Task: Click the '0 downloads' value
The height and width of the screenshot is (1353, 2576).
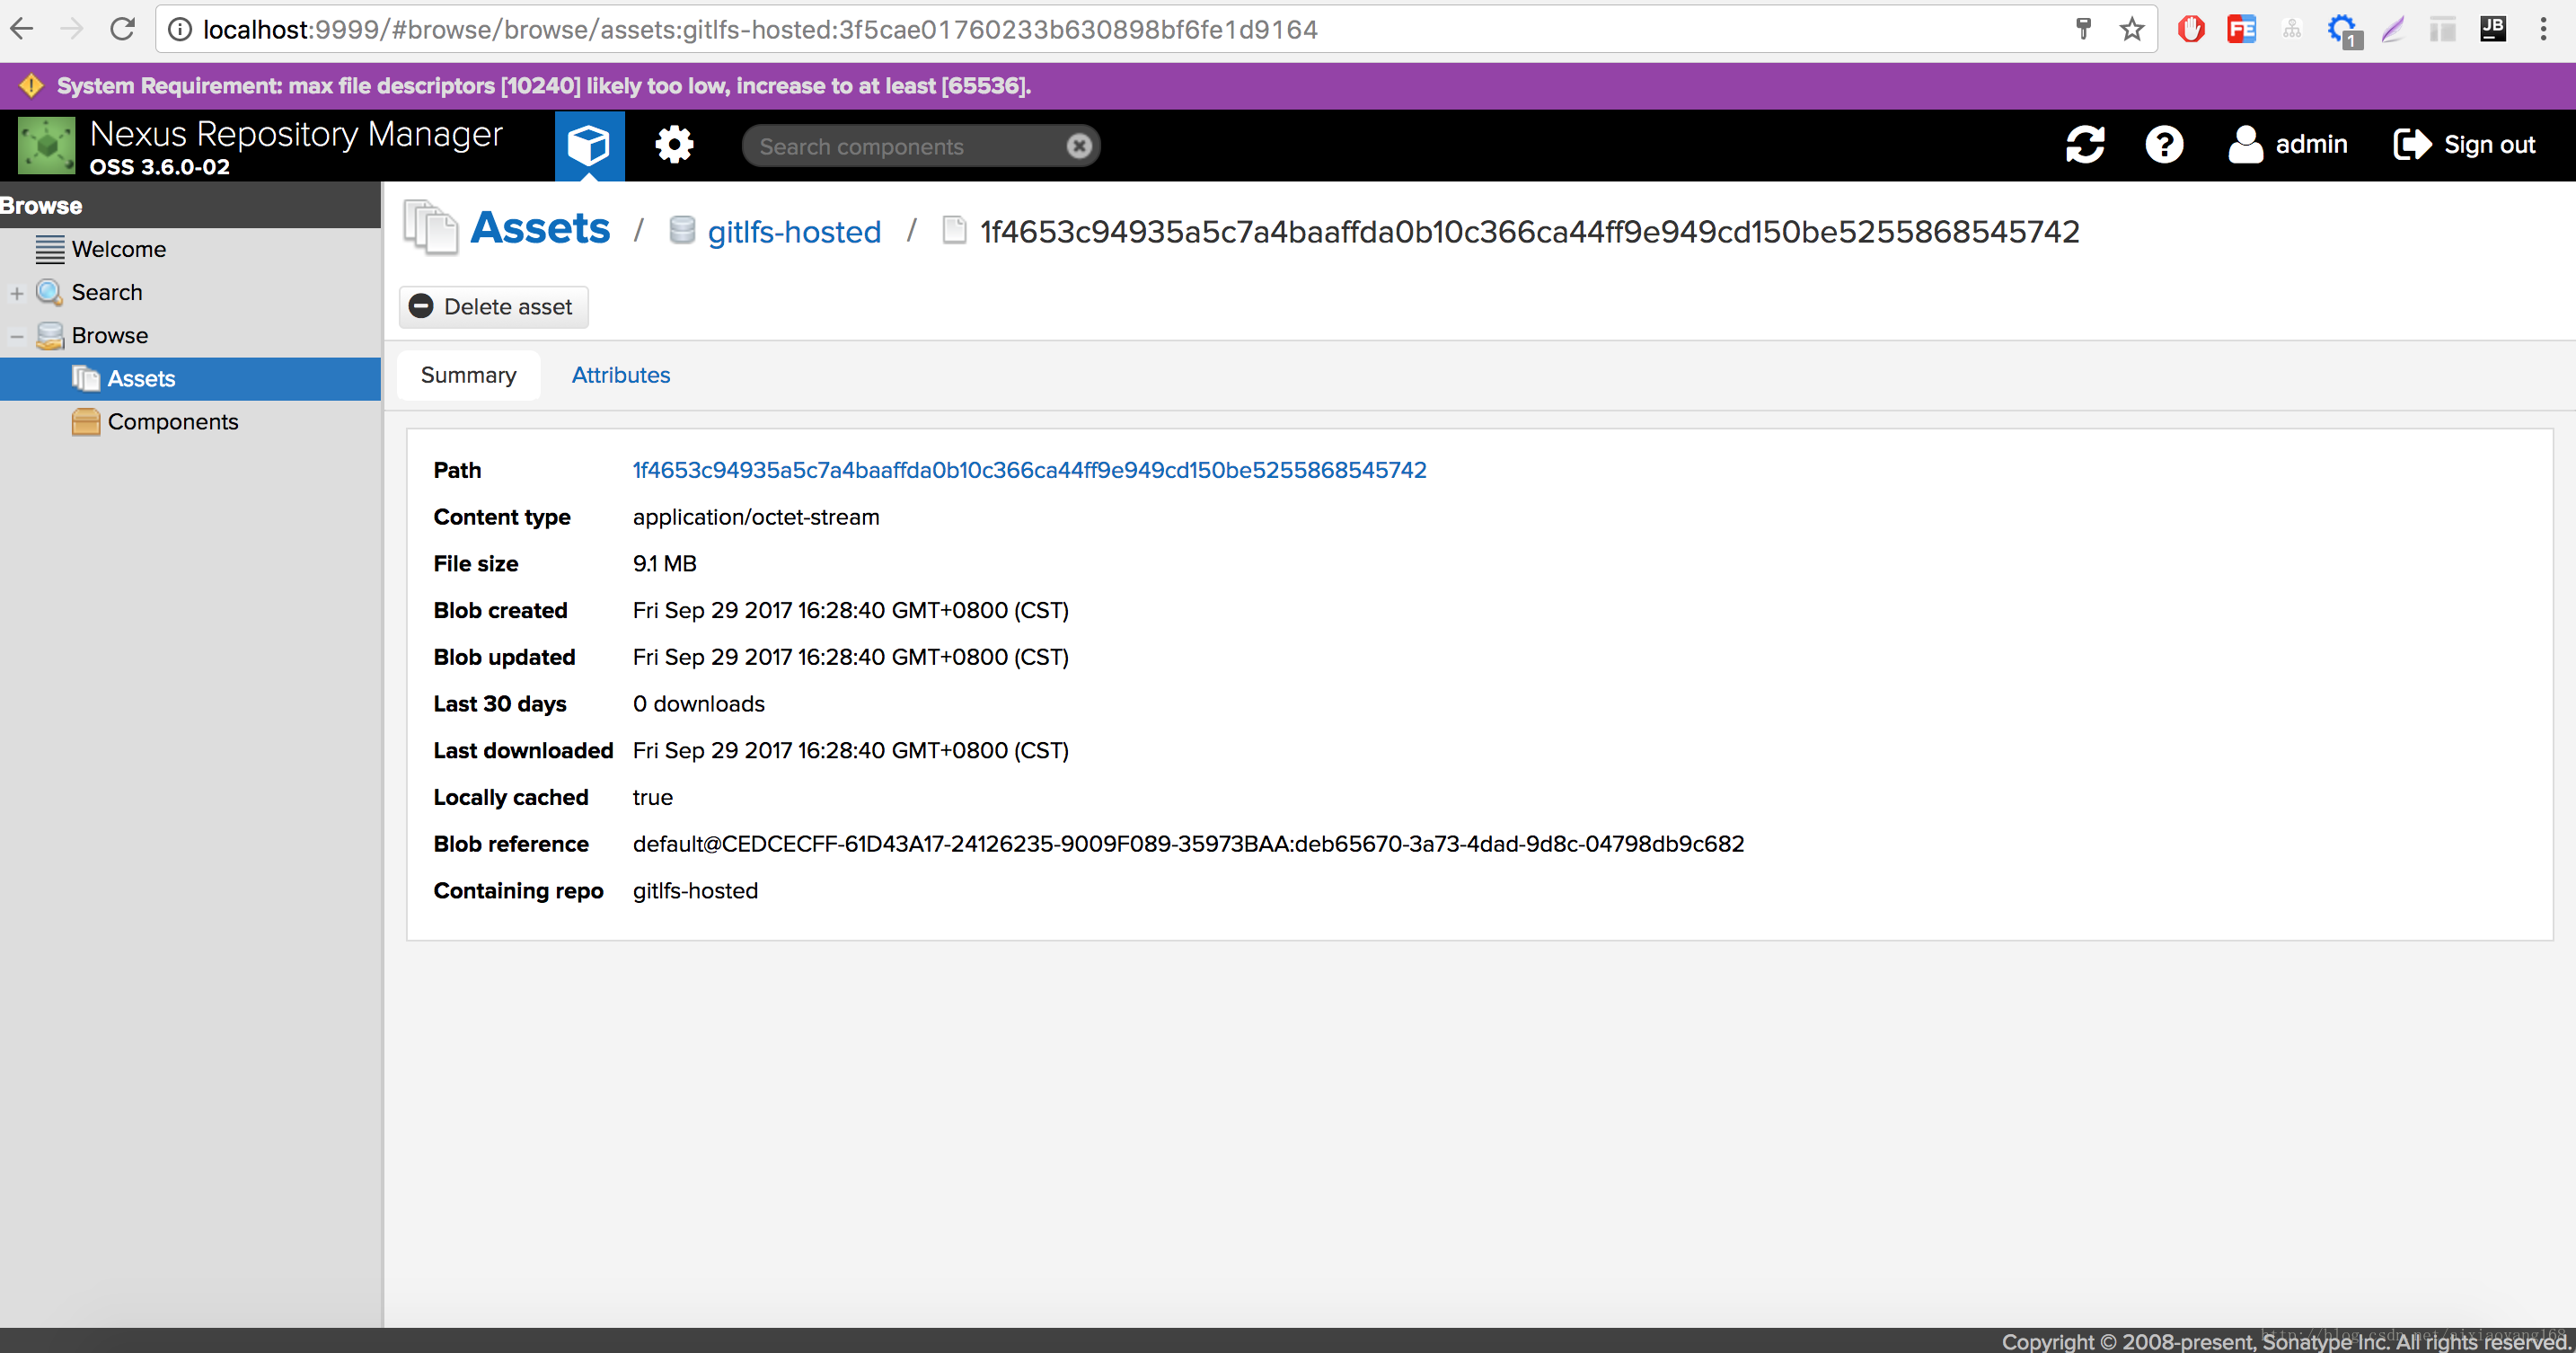Action: coord(698,704)
